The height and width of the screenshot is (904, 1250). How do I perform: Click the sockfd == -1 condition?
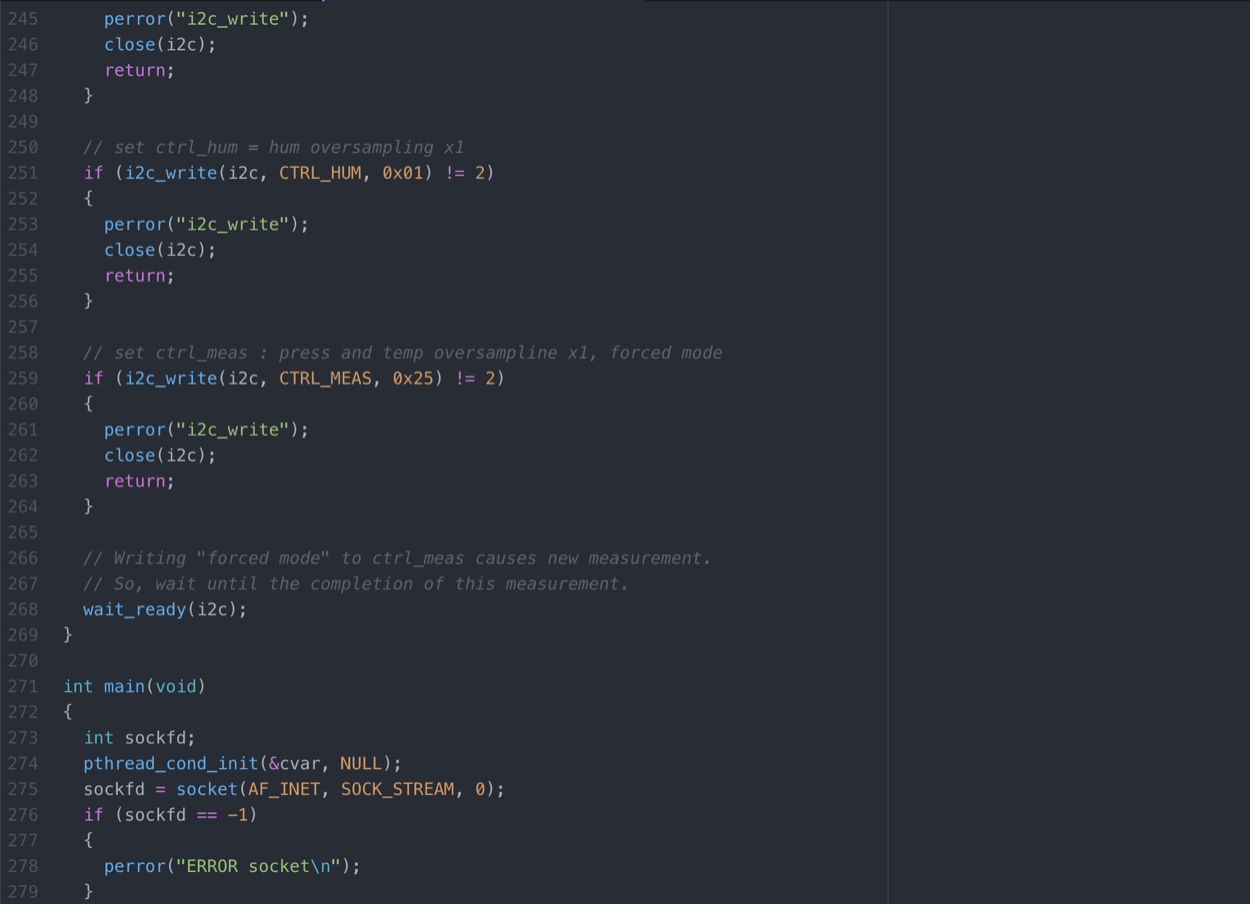[186, 815]
